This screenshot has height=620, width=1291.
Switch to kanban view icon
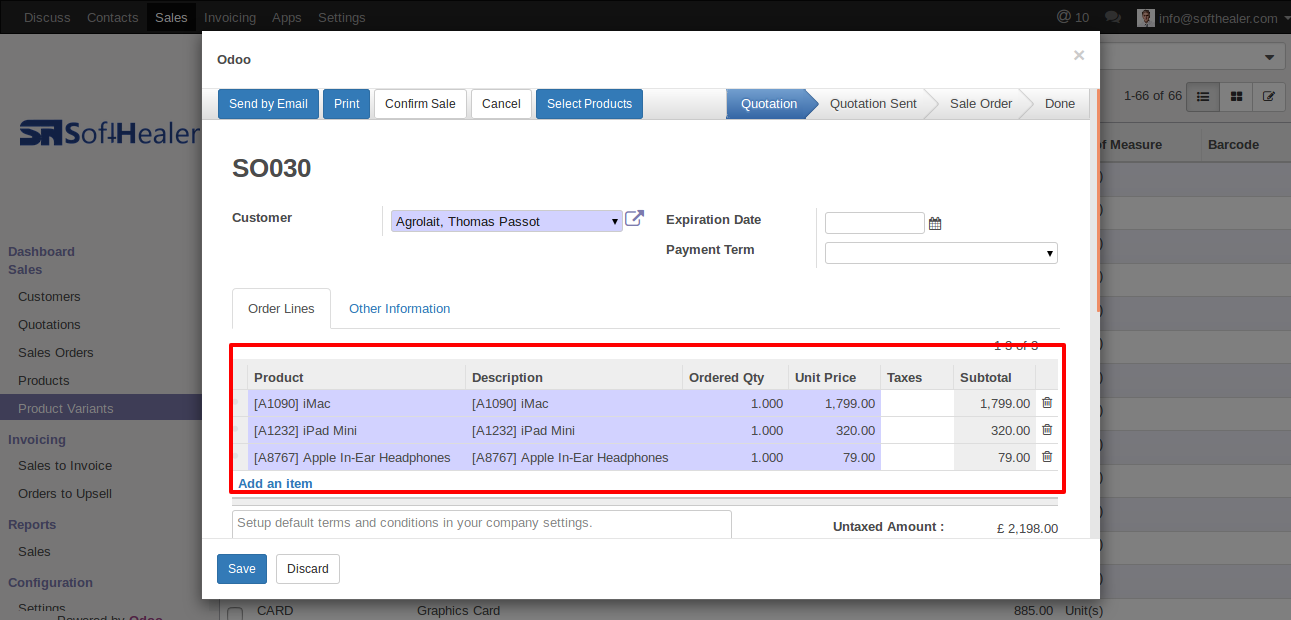coord(1236,96)
